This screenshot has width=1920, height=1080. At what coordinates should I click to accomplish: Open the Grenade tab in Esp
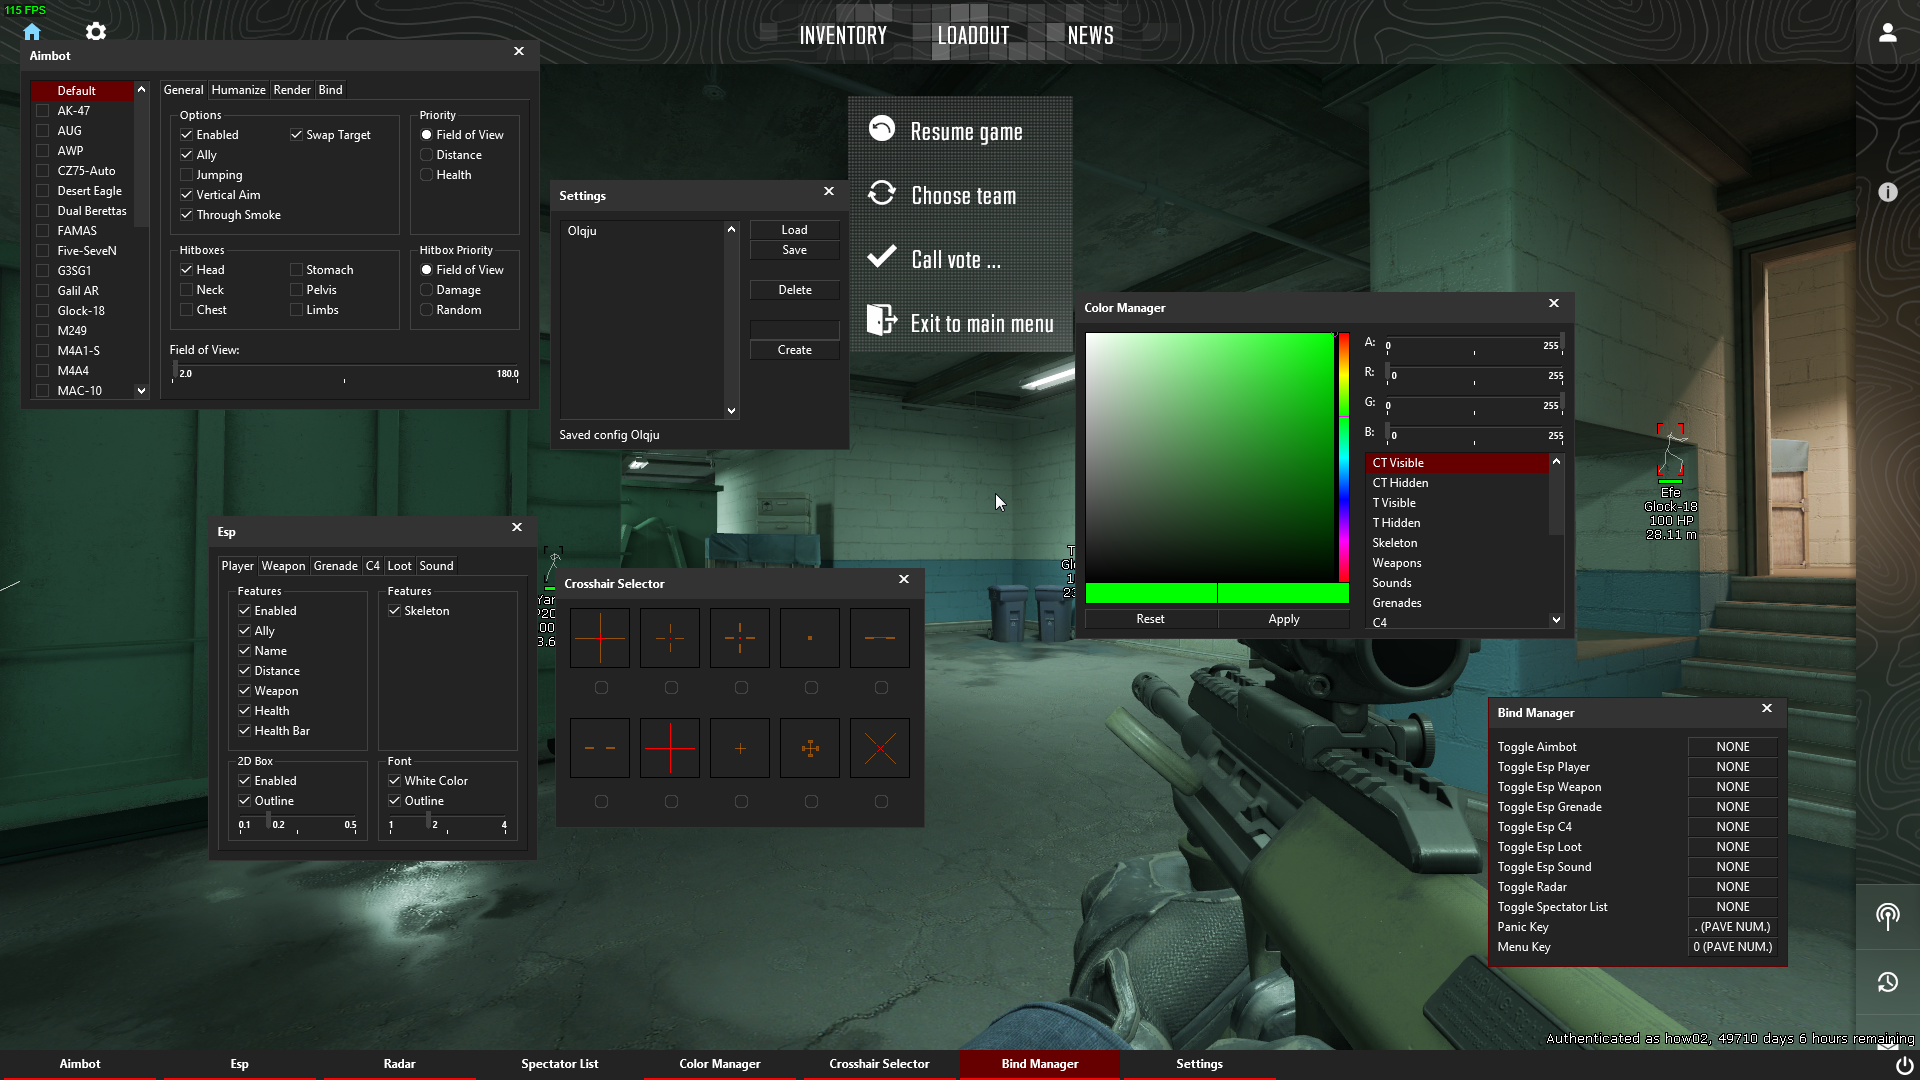[x=335, y=566]
